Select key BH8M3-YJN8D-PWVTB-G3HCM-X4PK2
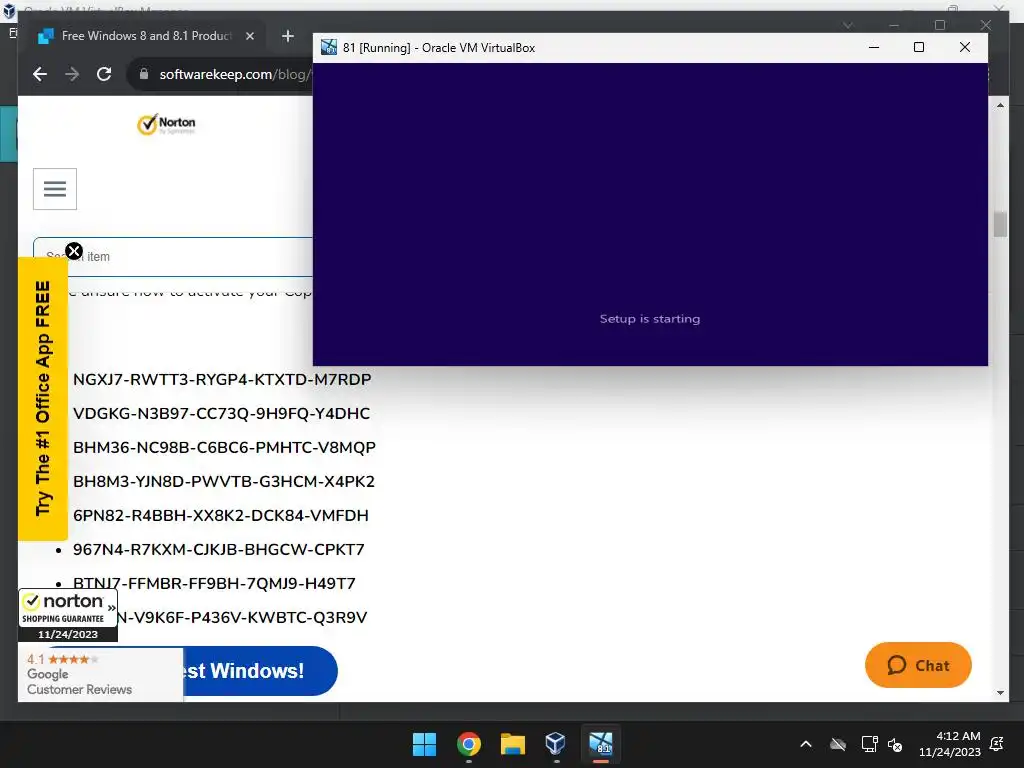This screenshot has height=768, width=1024. click(x=224, y=481)
